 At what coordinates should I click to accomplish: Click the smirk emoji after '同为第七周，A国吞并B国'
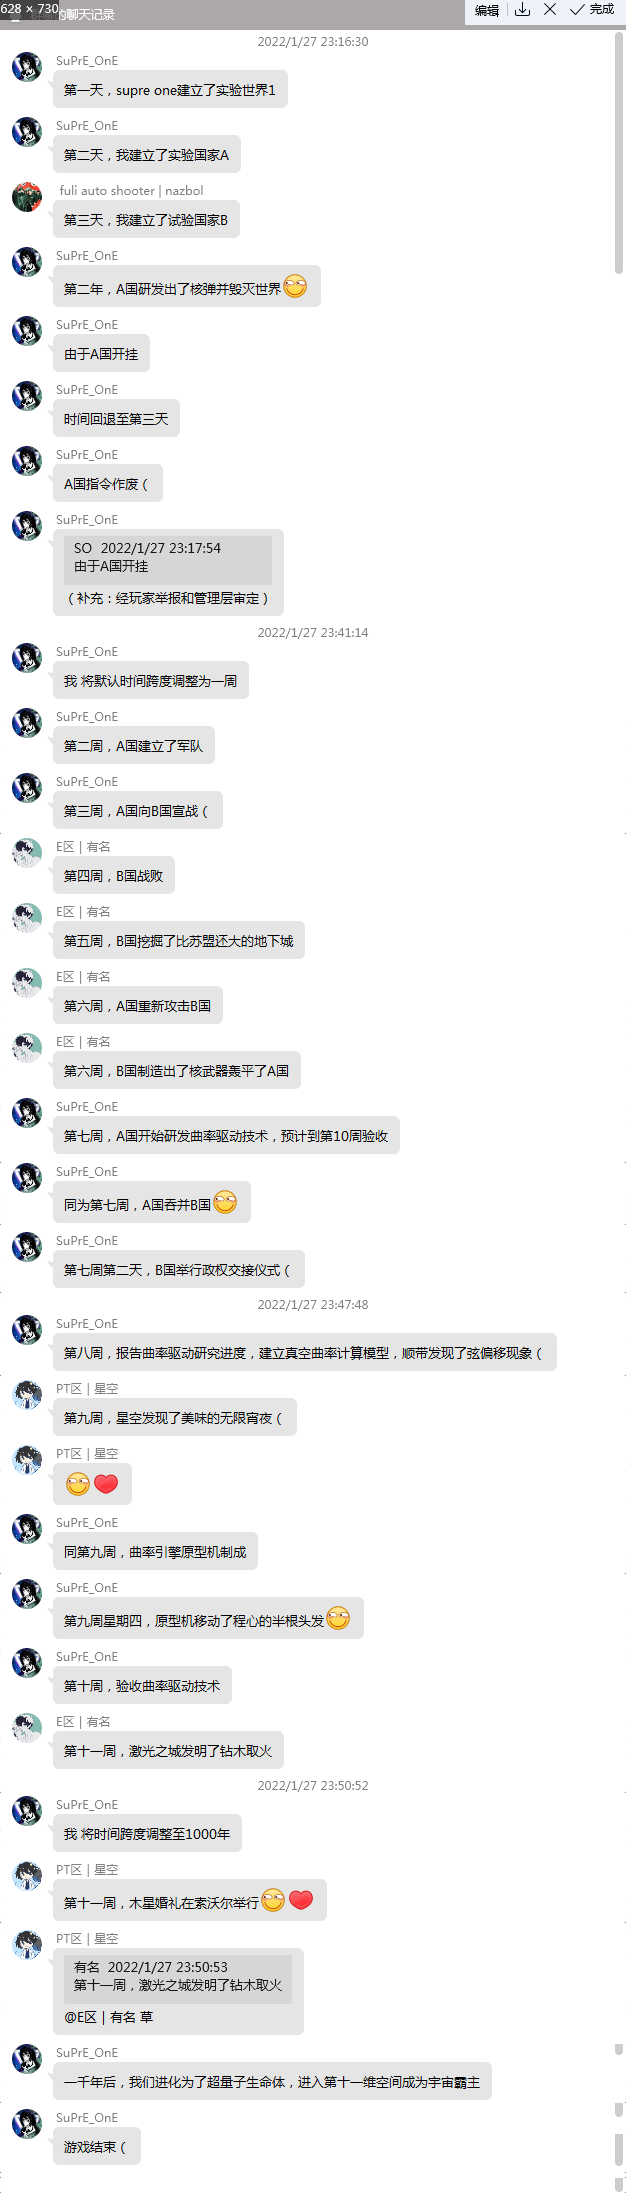point(225,1203)
